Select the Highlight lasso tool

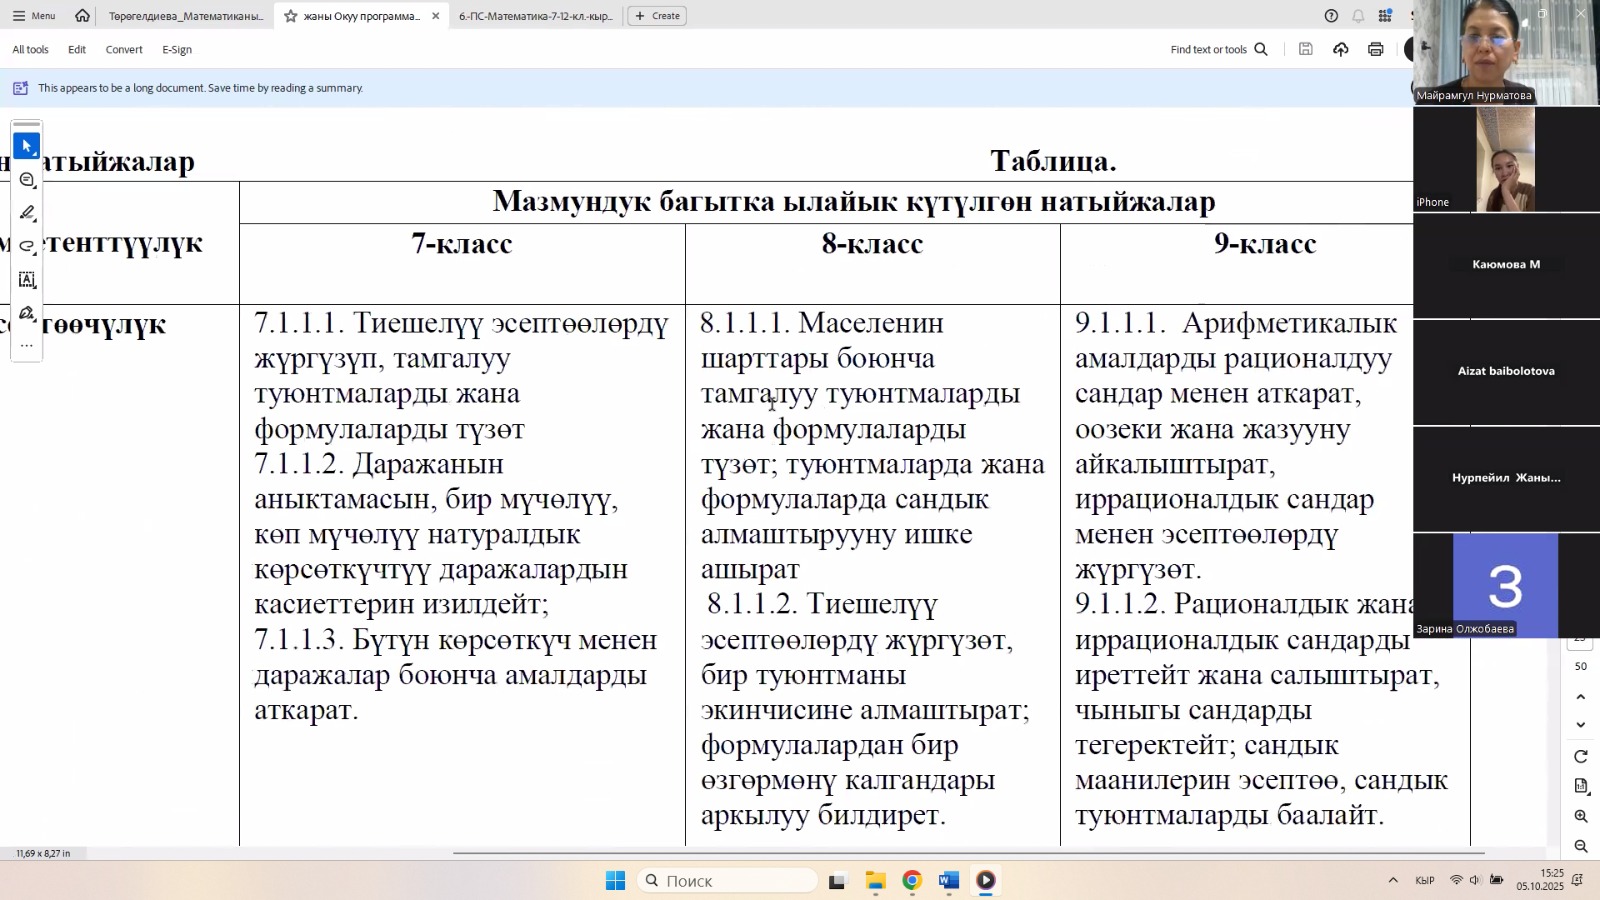tap(27, 245)
